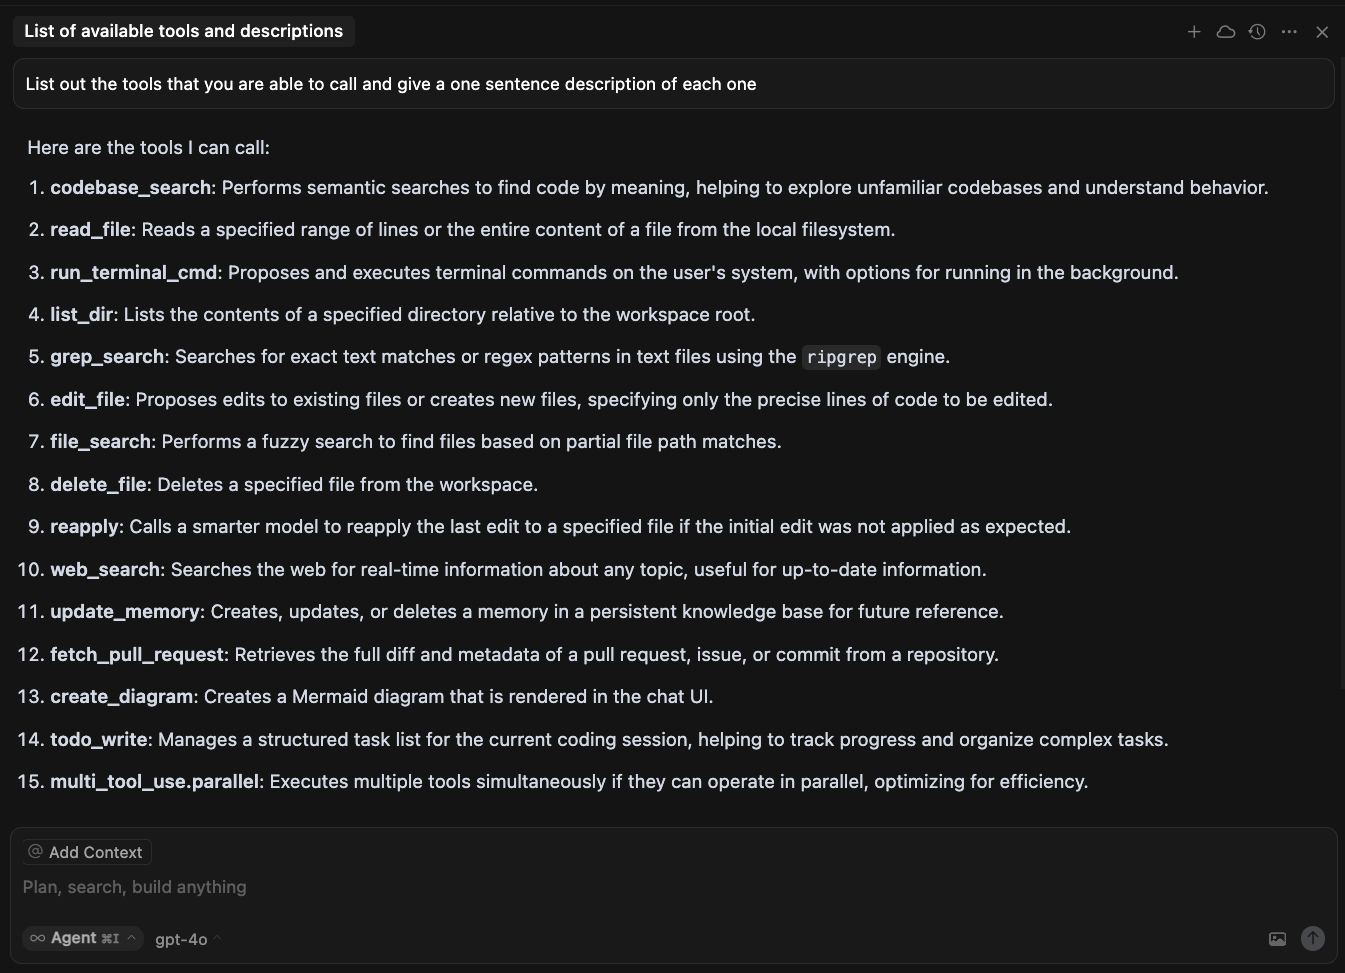Click the bold create_diagram tool name
This screenshot has width=1345, height=973.
pos(122,697)
